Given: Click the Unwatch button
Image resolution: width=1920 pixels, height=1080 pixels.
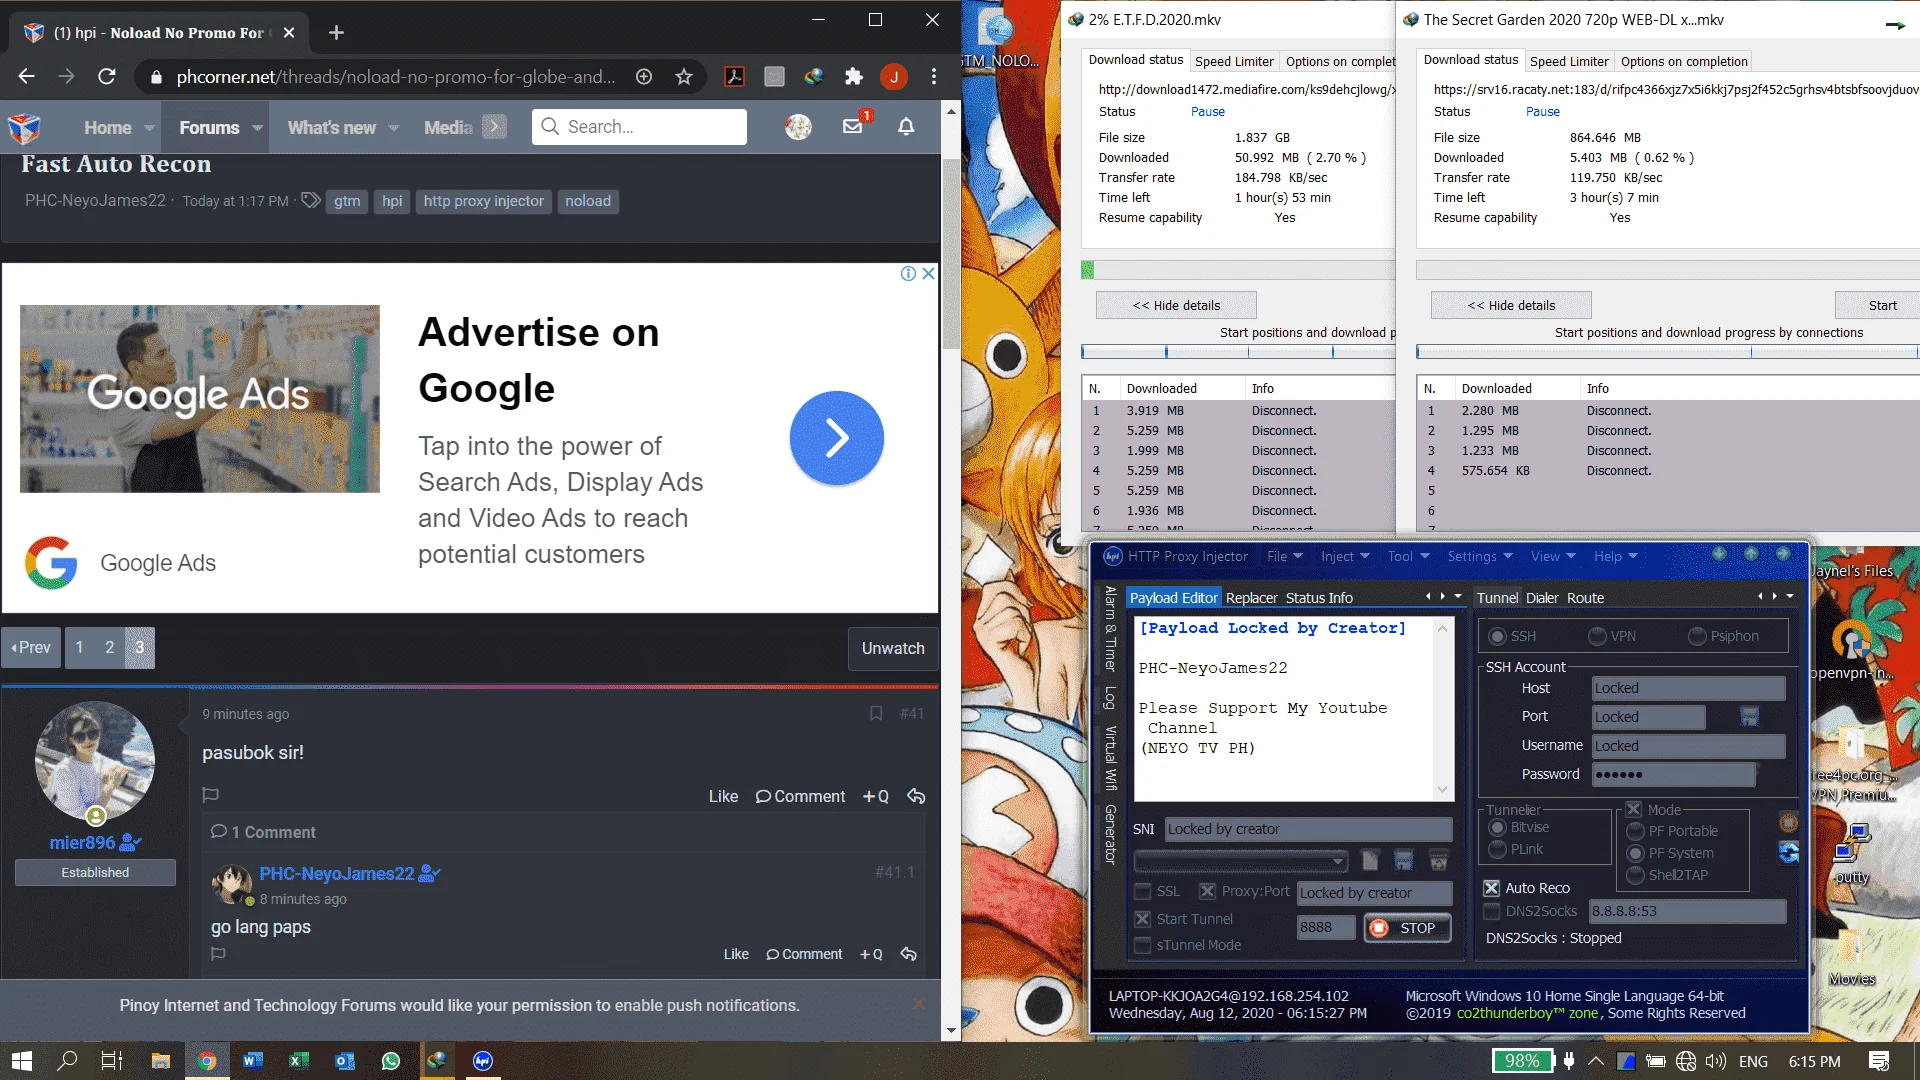Looking at the screenshot, I should coord(893,648).
